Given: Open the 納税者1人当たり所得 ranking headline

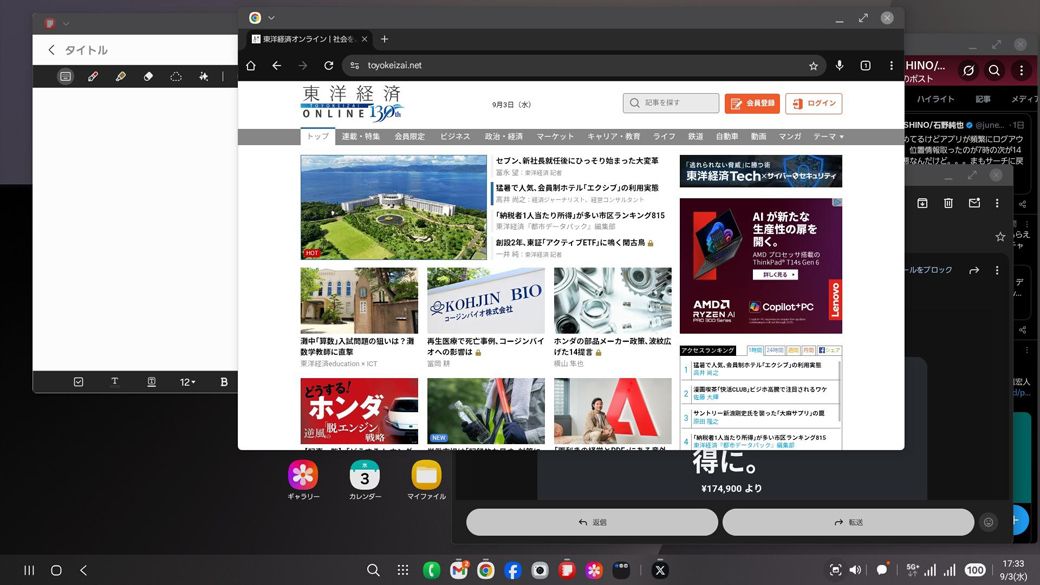Looking at the screenshot, I should point(580,215).
